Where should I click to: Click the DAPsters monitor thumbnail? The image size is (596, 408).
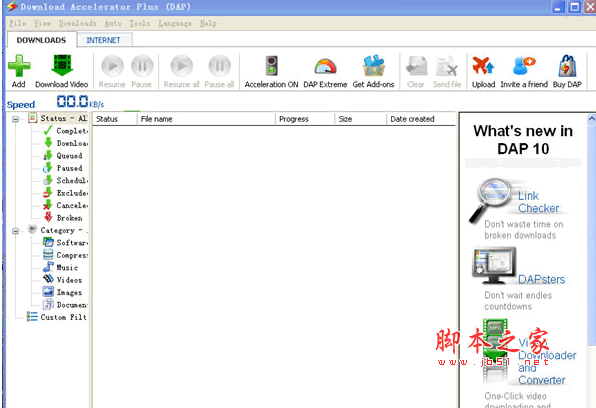click(x=494, y=266)
